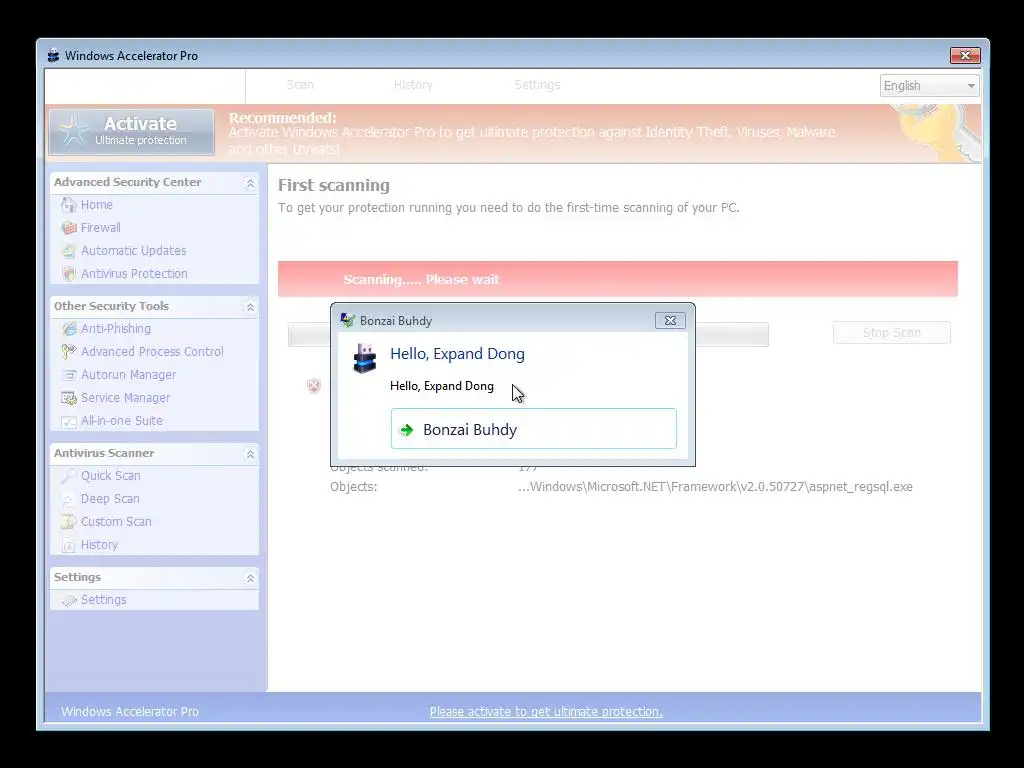The width and height of the screenshot is (1024, 768).
Task: Click the Settings wrench icon in sidebar
Action: [69, 600]
